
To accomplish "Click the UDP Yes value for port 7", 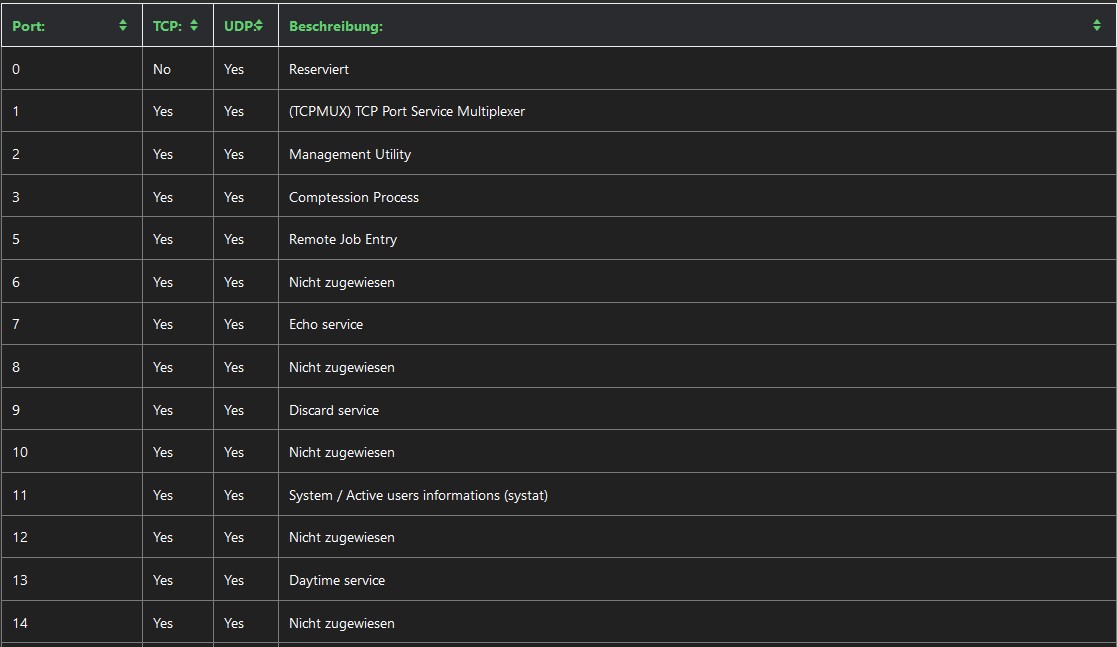I will (234, 324).
